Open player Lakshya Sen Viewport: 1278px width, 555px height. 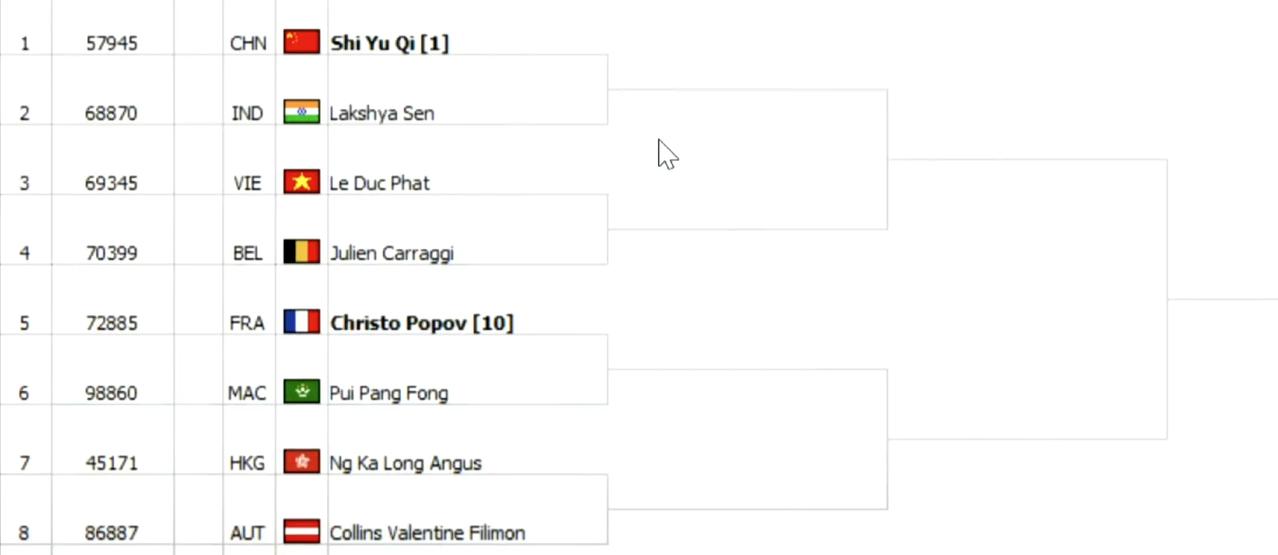coord(382,113)
